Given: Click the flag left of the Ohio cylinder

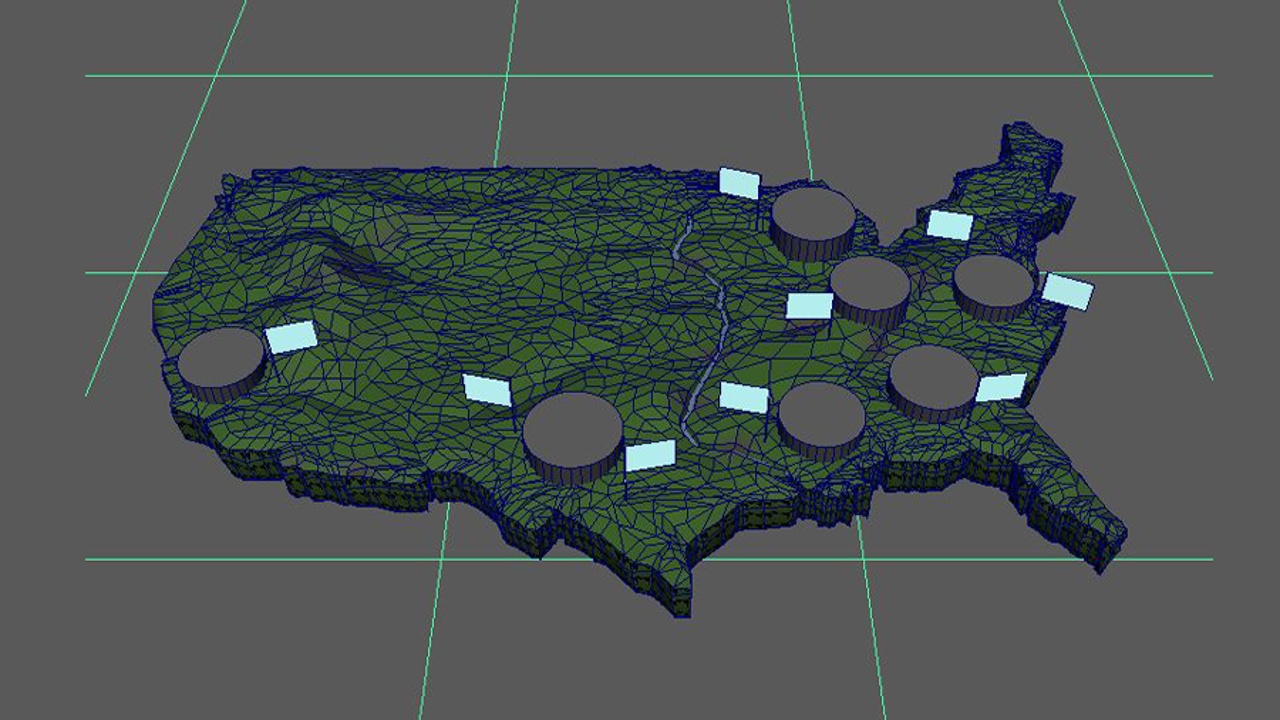Looking at the screenshot, I should [x=809, y=305].
